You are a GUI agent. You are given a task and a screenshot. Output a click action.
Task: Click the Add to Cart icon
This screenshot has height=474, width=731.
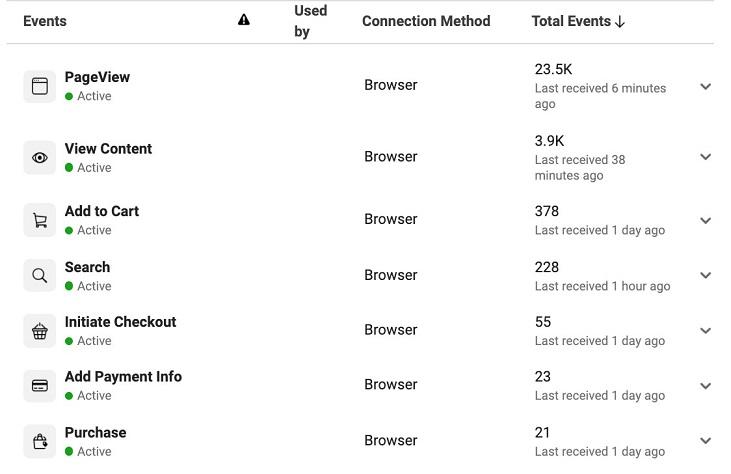tap(40, 221)
